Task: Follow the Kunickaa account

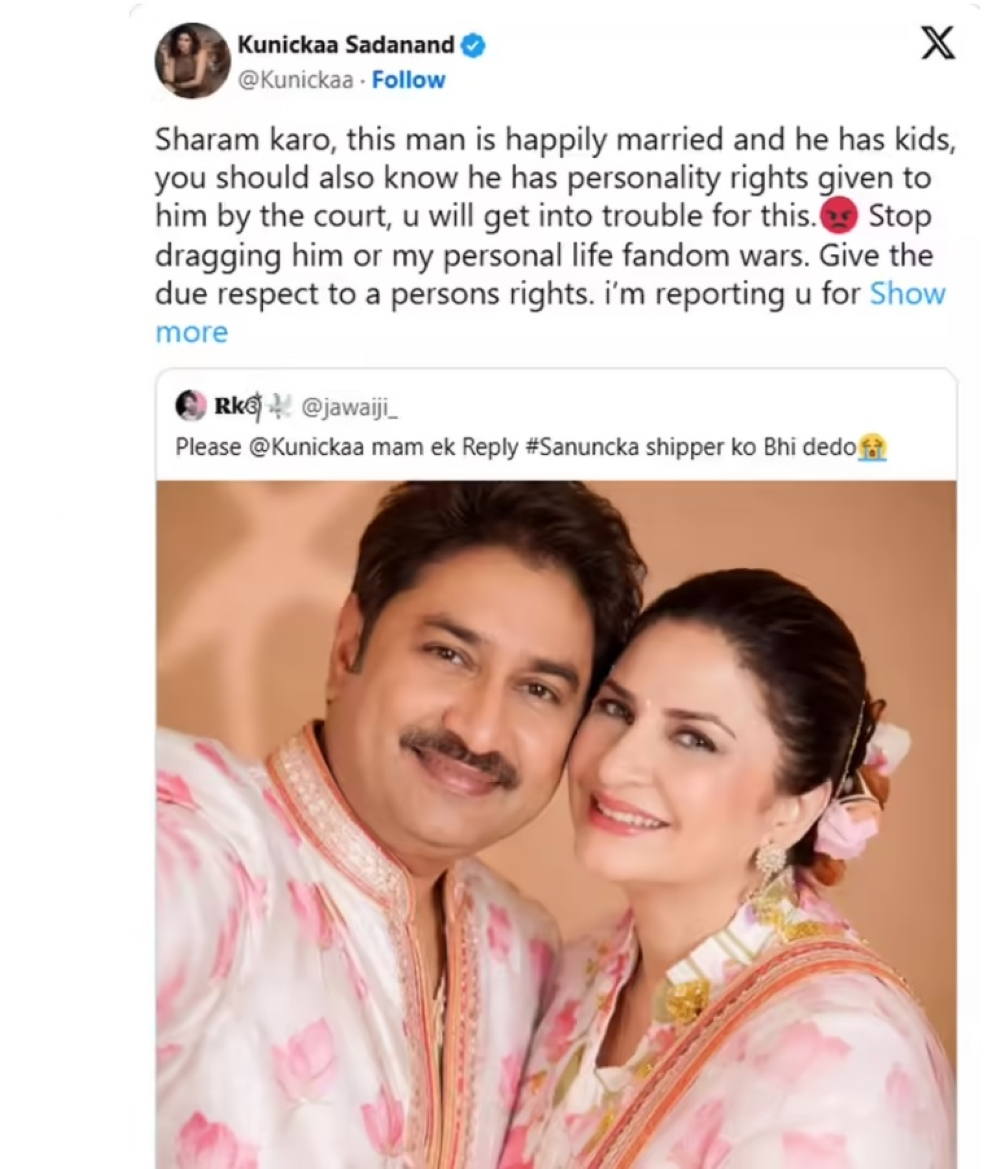Action: pyautogui.click(x=408, y=81)
